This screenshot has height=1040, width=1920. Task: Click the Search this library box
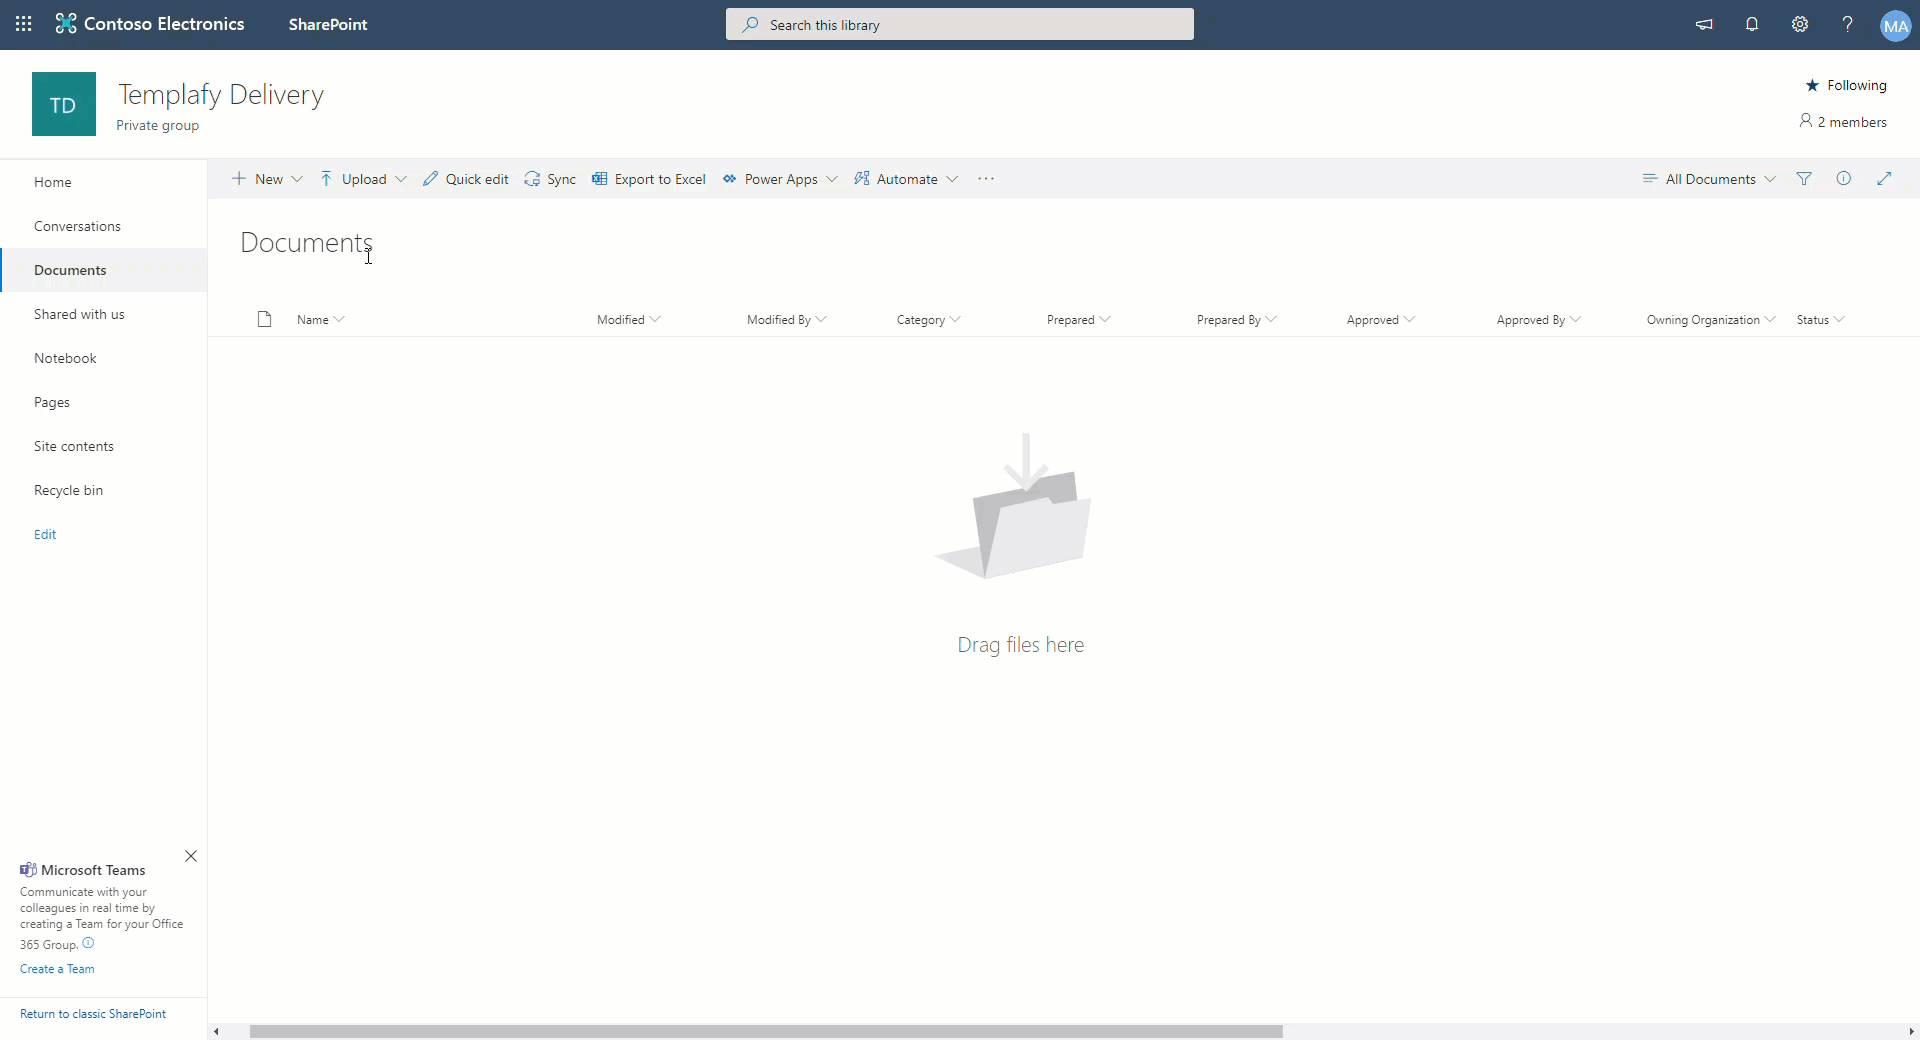pos(960,25)
